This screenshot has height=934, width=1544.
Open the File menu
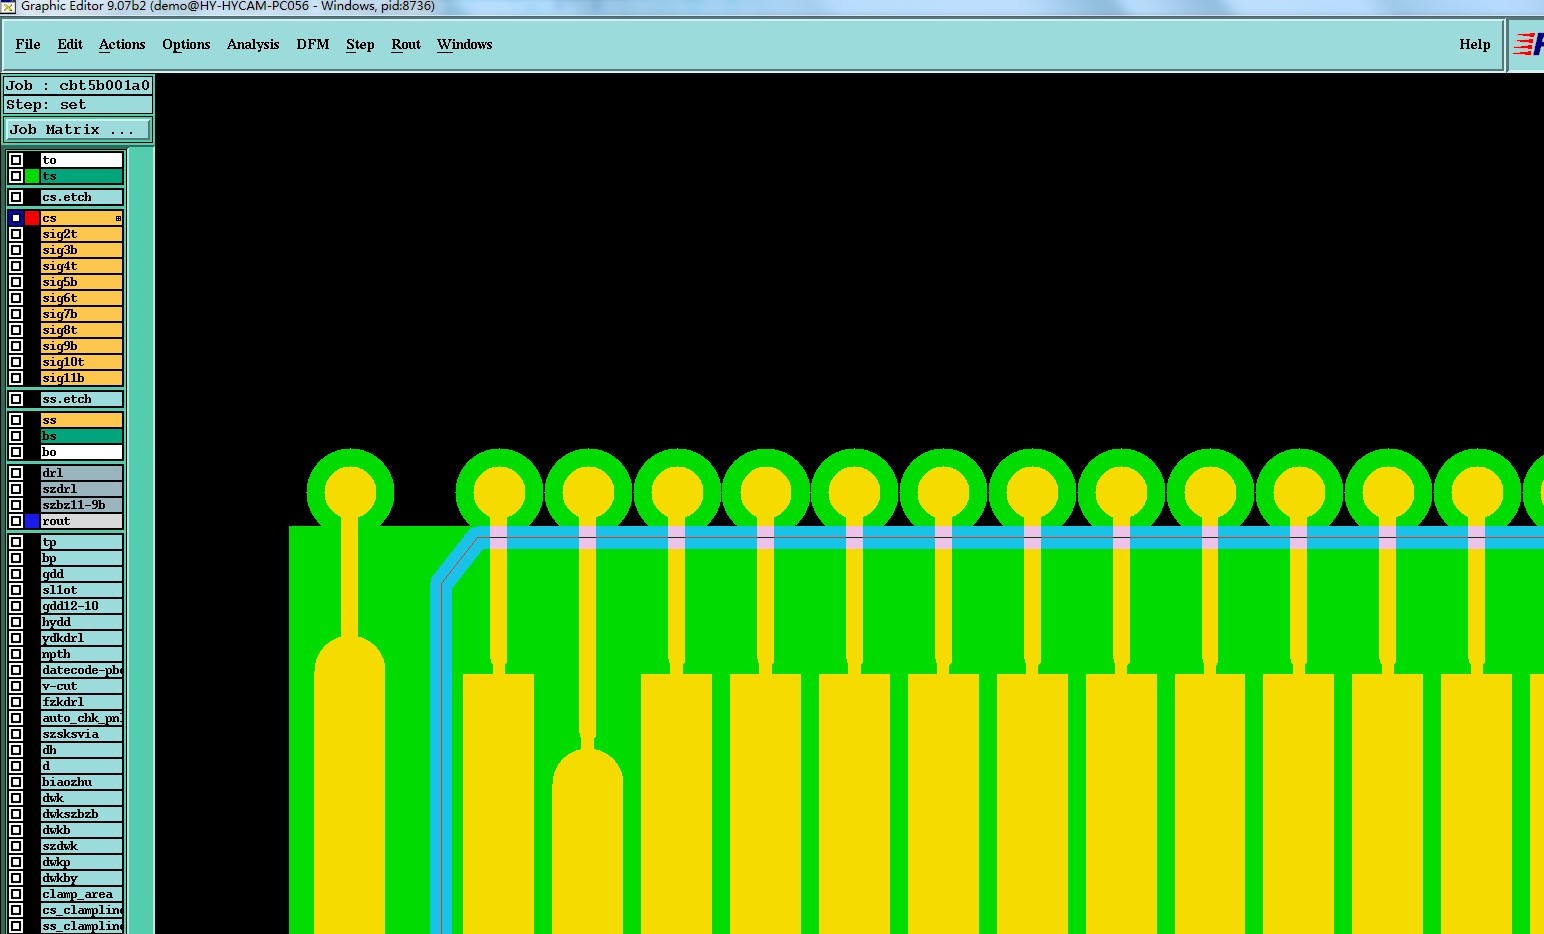[28, 45]
